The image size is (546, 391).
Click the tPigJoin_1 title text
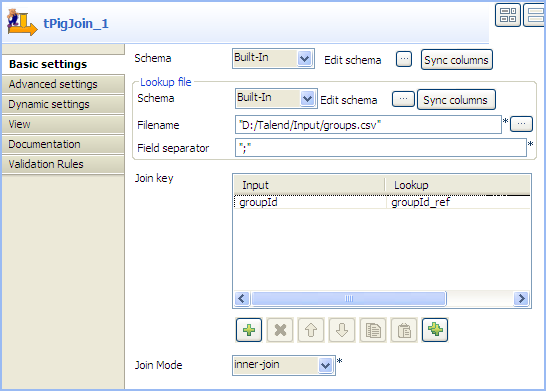point(76,23)
